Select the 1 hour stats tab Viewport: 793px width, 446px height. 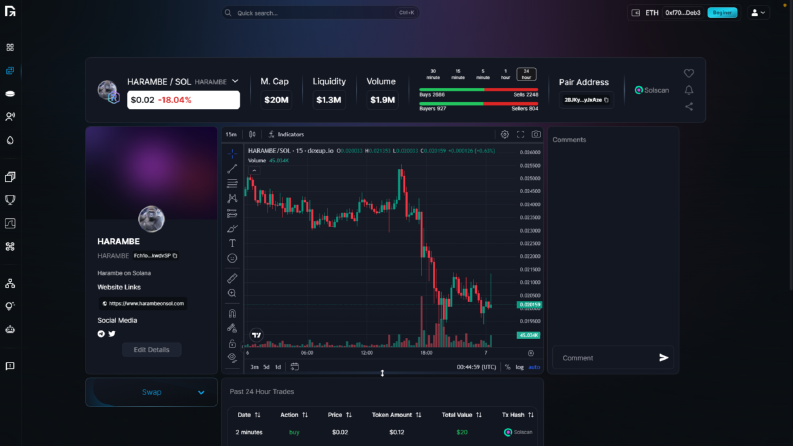click(505, 74)
